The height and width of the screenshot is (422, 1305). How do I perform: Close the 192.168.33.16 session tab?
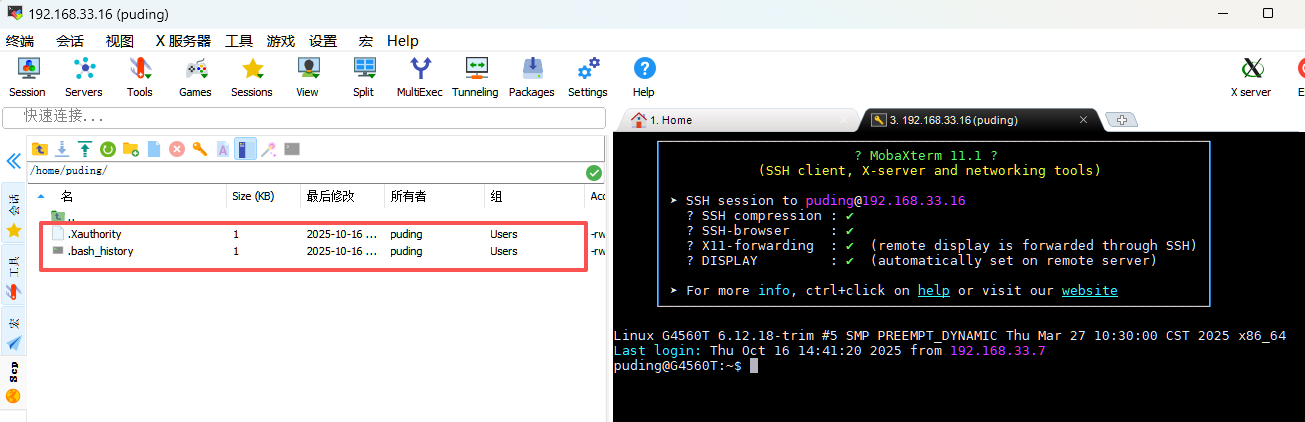(1083, 120)
